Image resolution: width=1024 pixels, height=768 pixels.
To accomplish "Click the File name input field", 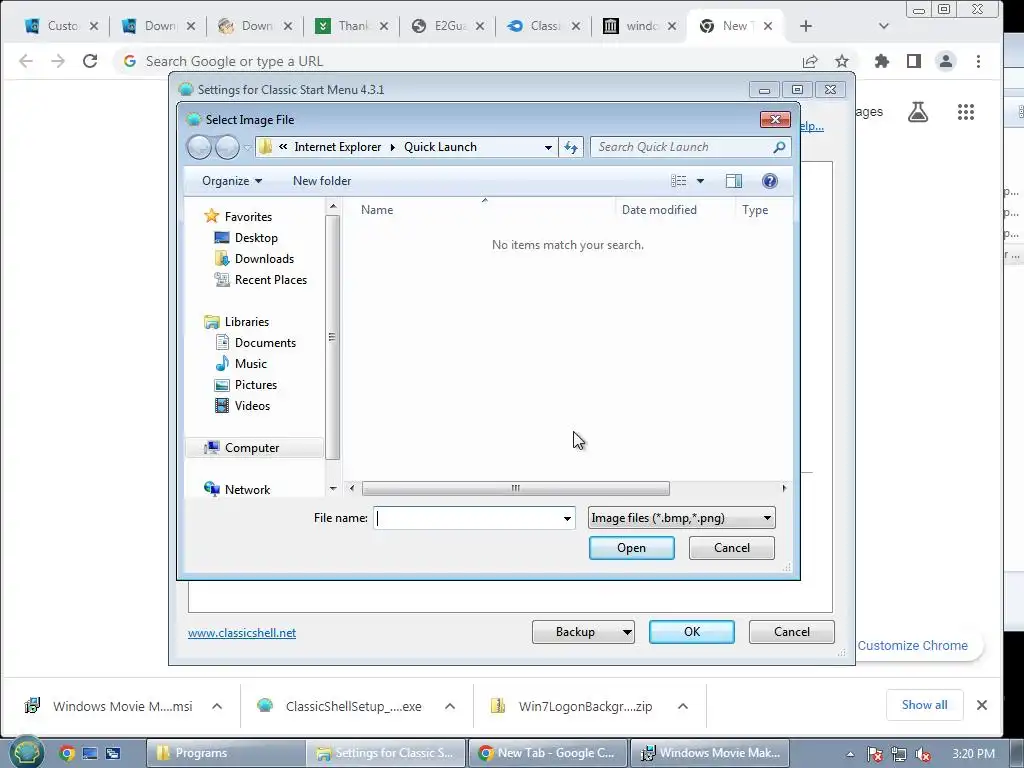I will coord(474,519).
